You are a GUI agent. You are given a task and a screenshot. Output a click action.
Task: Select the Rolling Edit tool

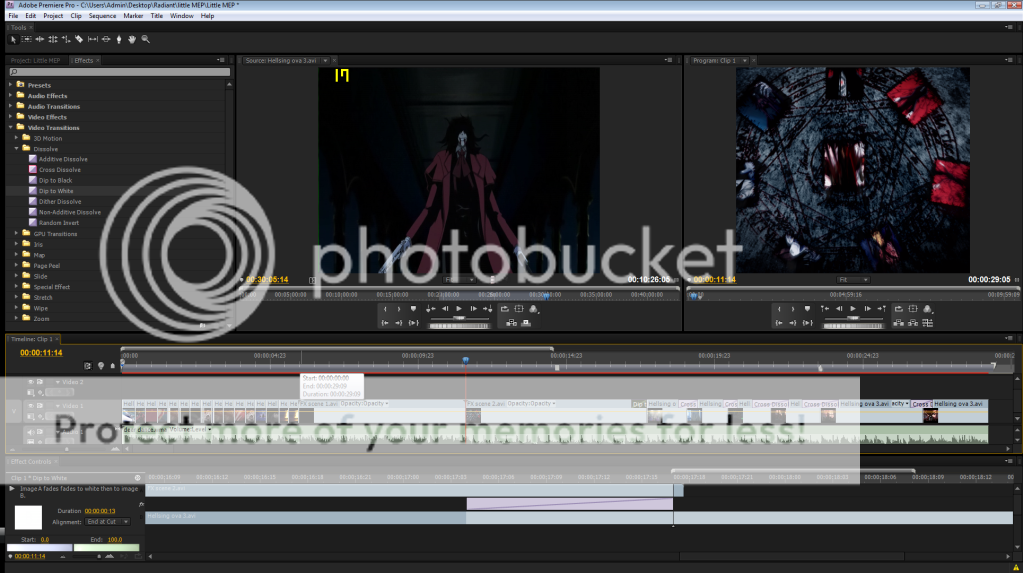pyautogui.click(x=53, y=40)
